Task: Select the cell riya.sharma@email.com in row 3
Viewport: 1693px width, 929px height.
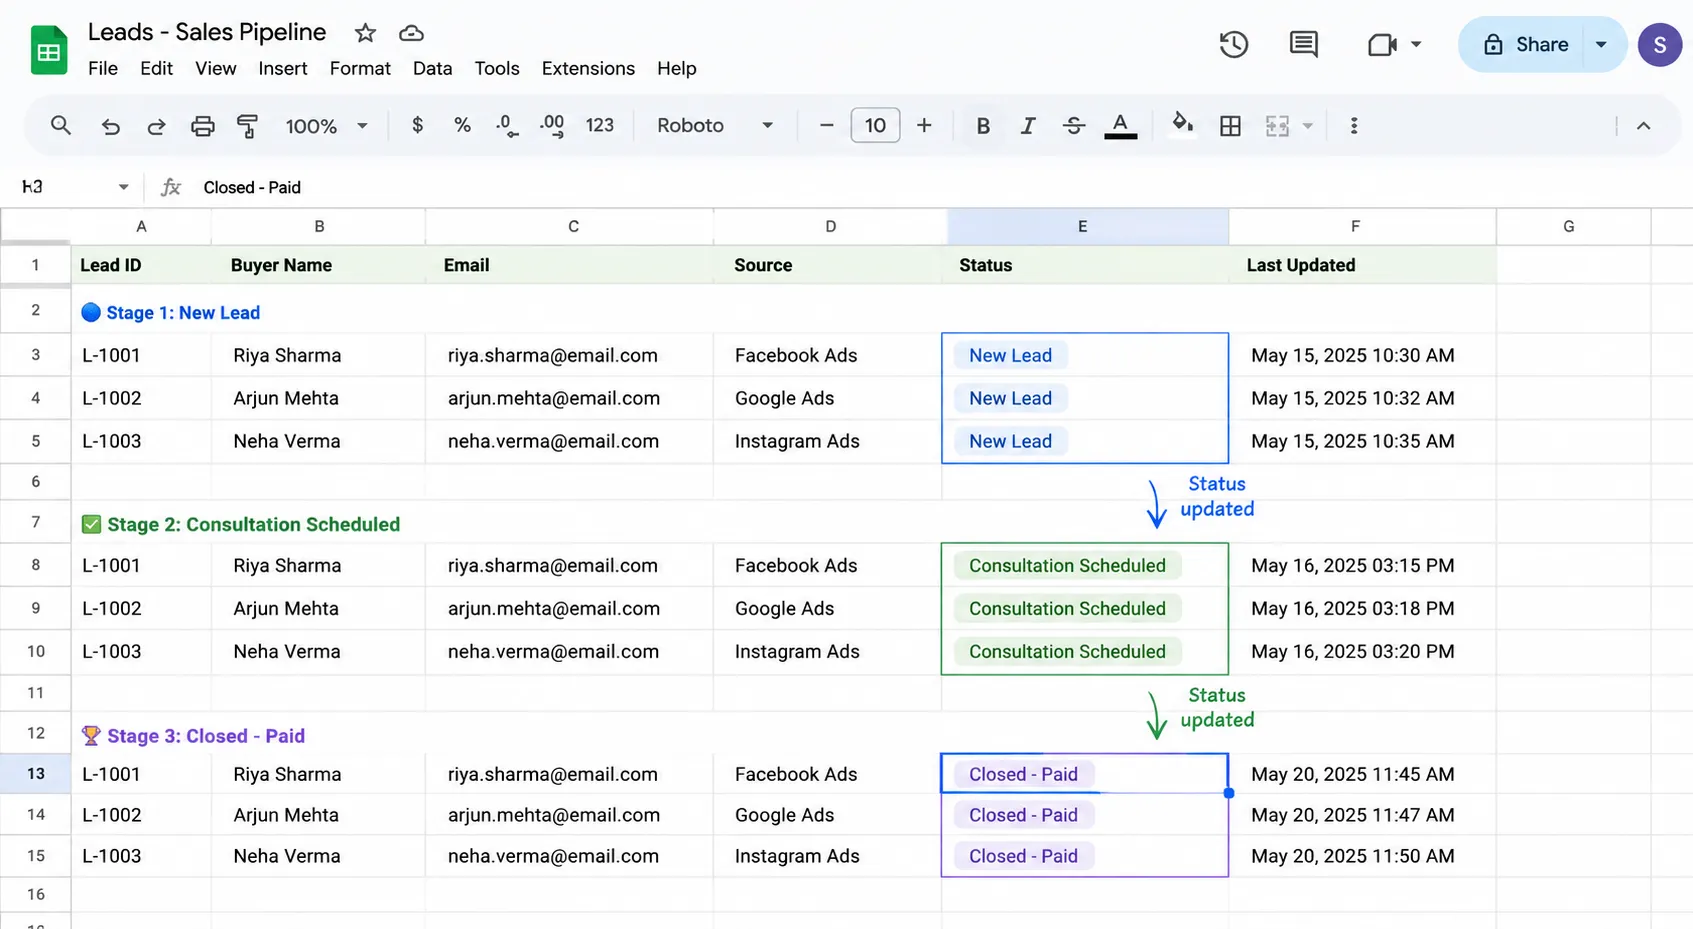Action: pos(569,355)
